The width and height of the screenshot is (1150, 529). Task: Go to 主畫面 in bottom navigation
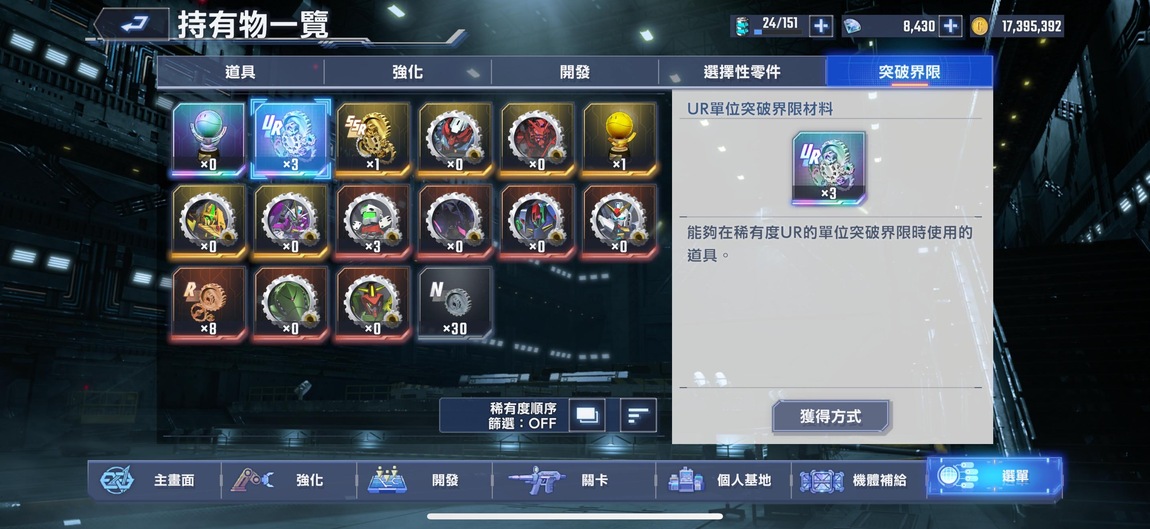(x=154, y=481)
